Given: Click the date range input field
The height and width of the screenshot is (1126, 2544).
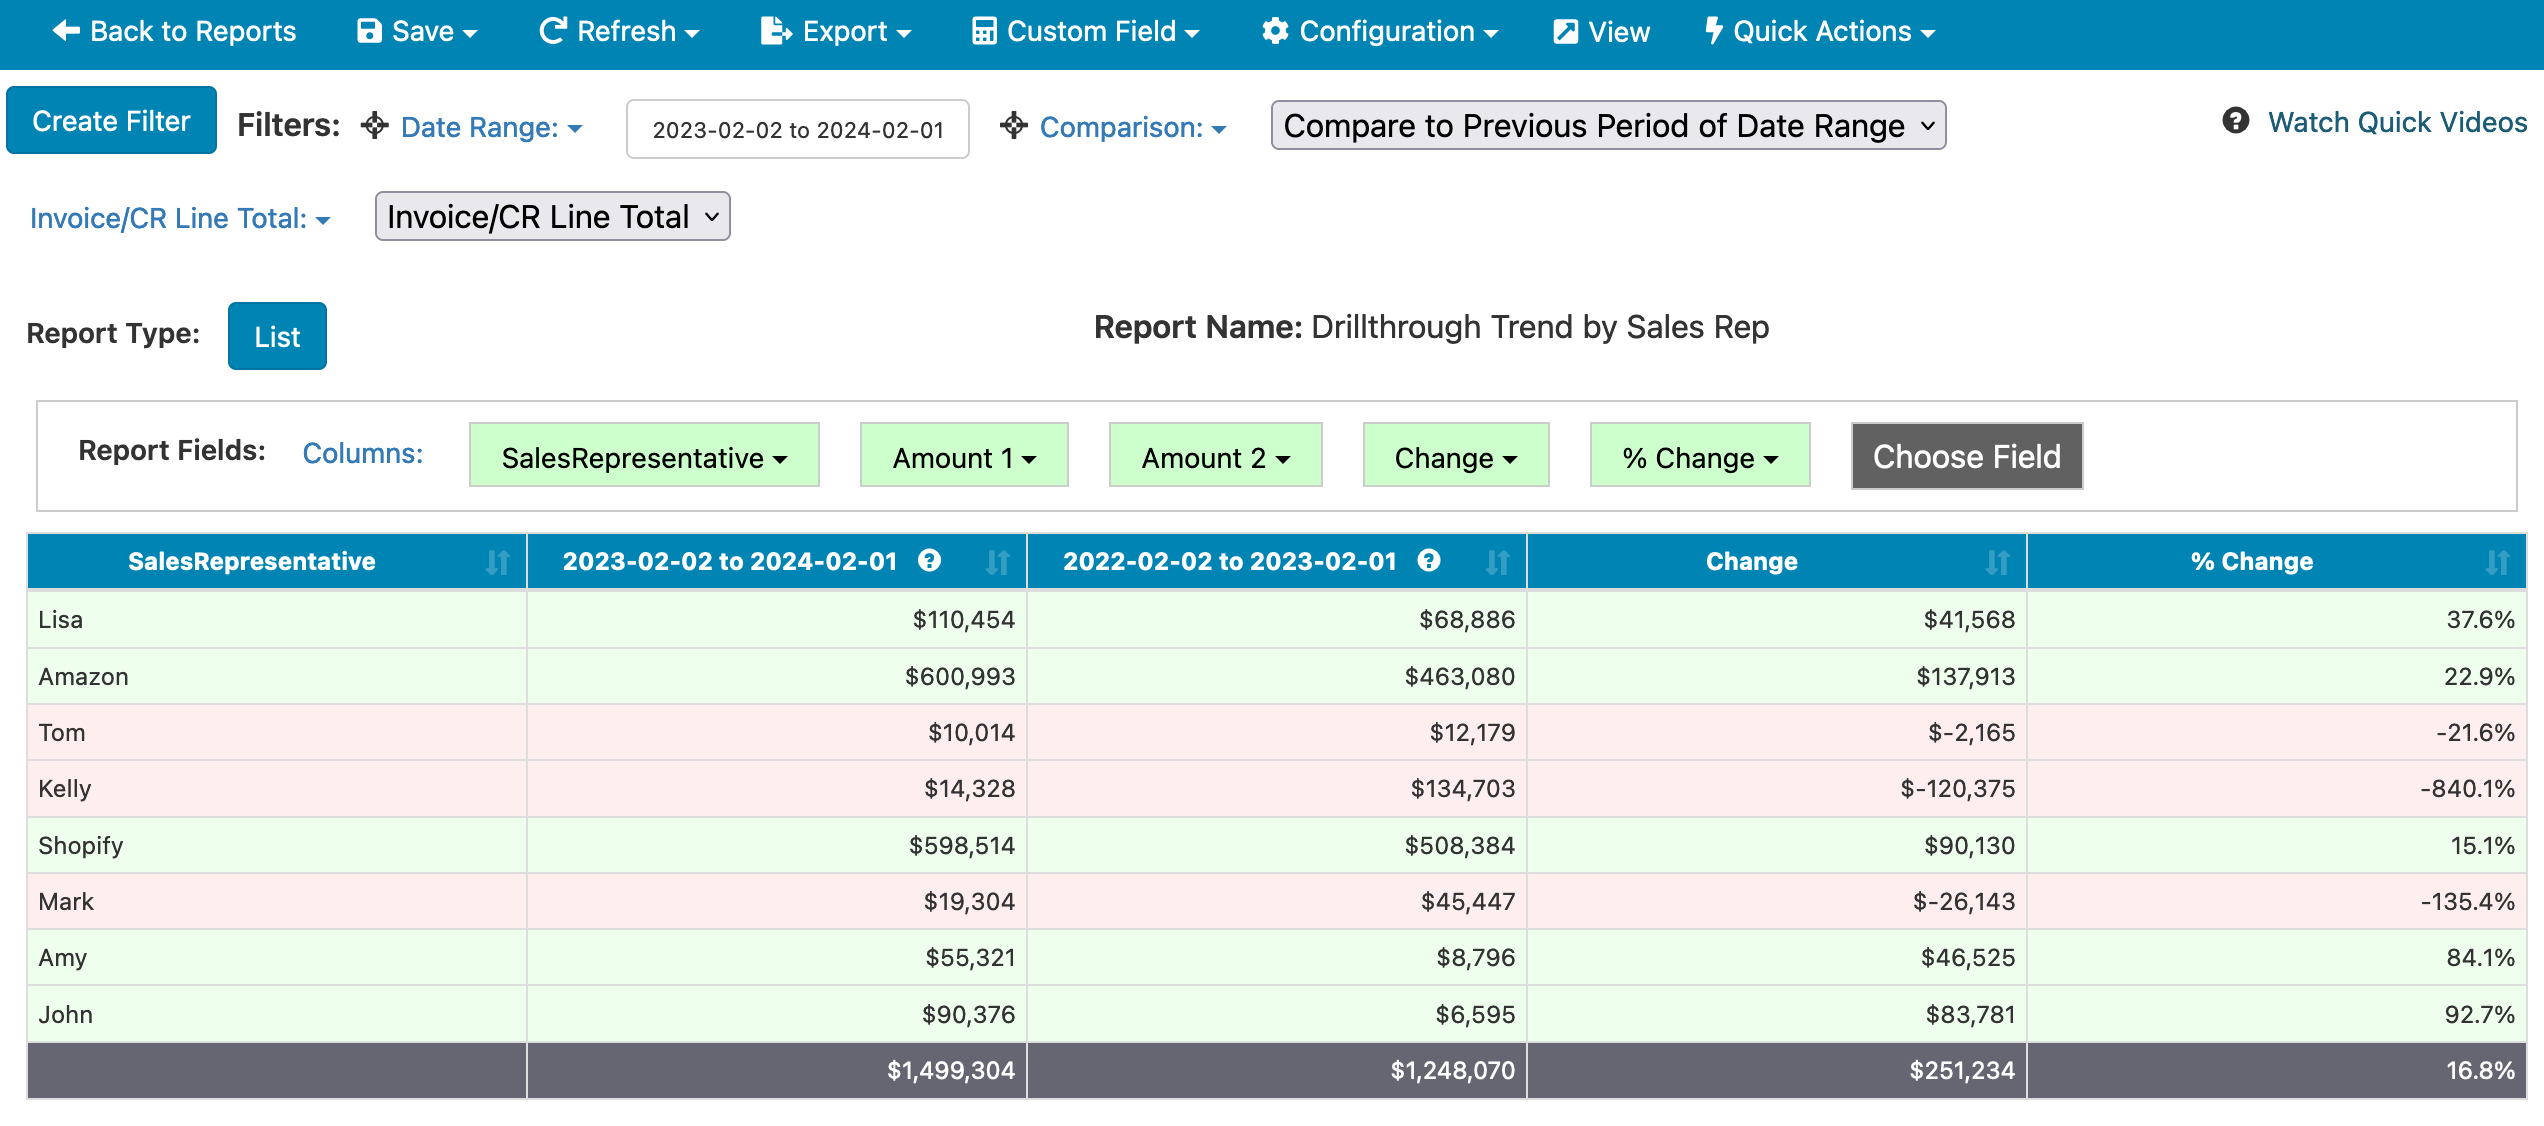Looking at the screenshot, I should click(x=797, y=129).
